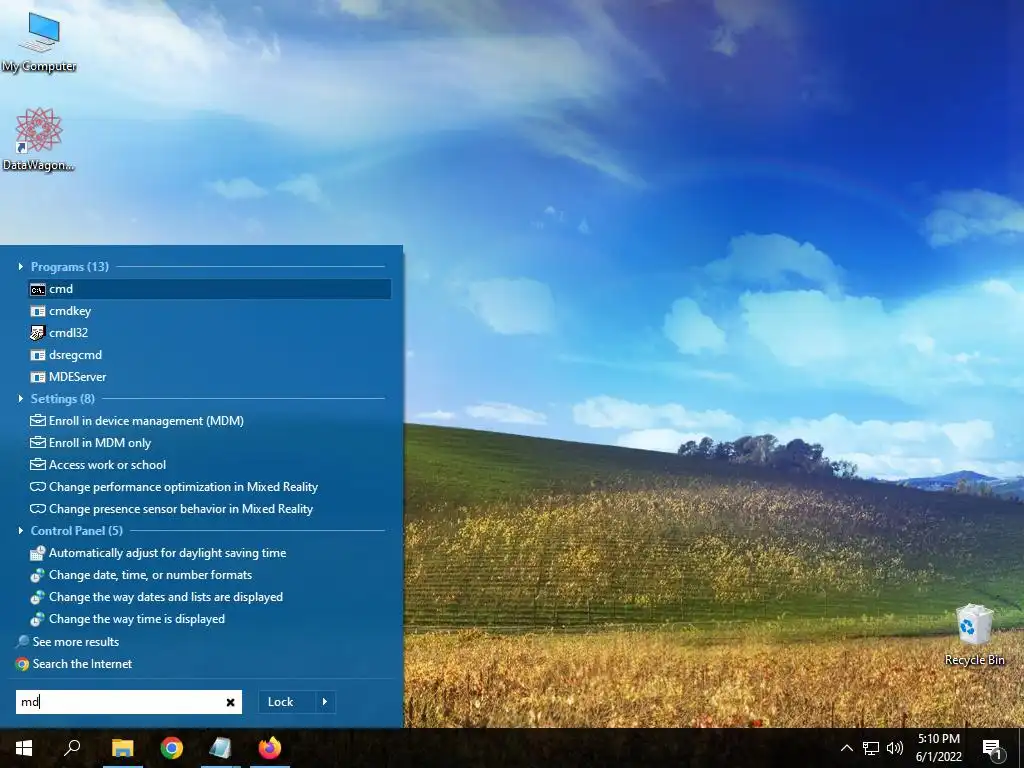Viewport: 1024px width, 768px height.
Task: Click Search the Internet link
Action: tap(82, 664)
